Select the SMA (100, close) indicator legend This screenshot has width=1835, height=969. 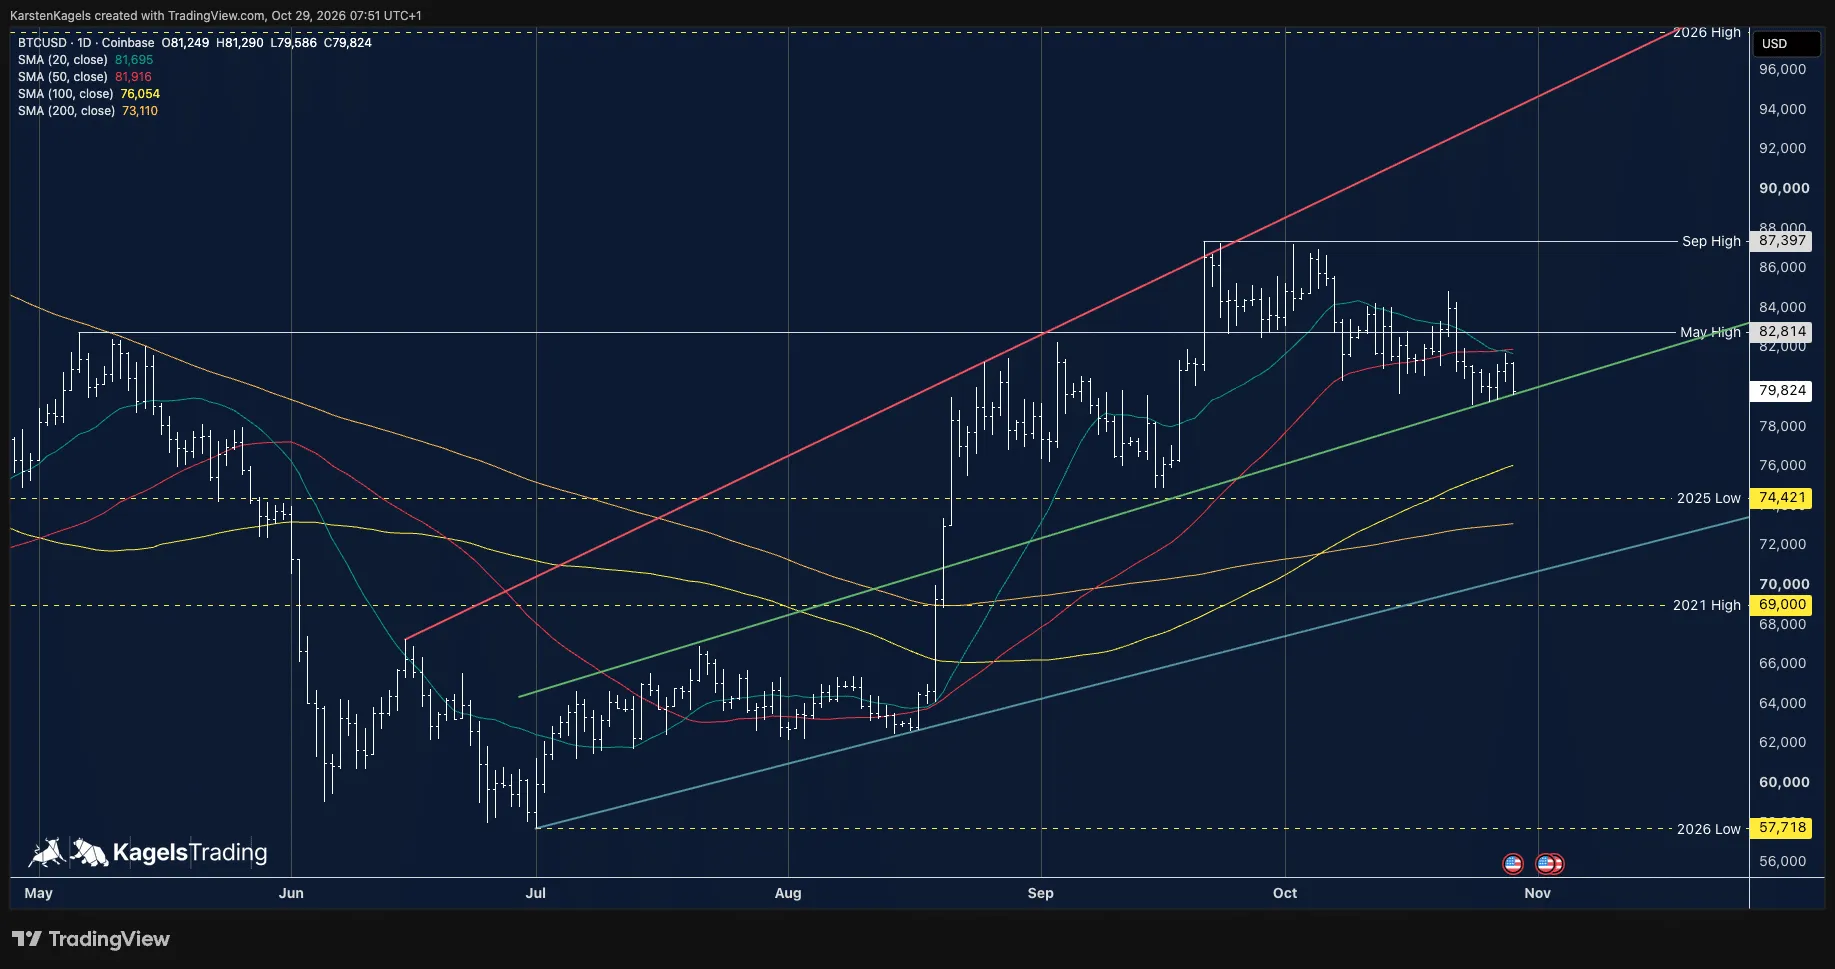65,94
